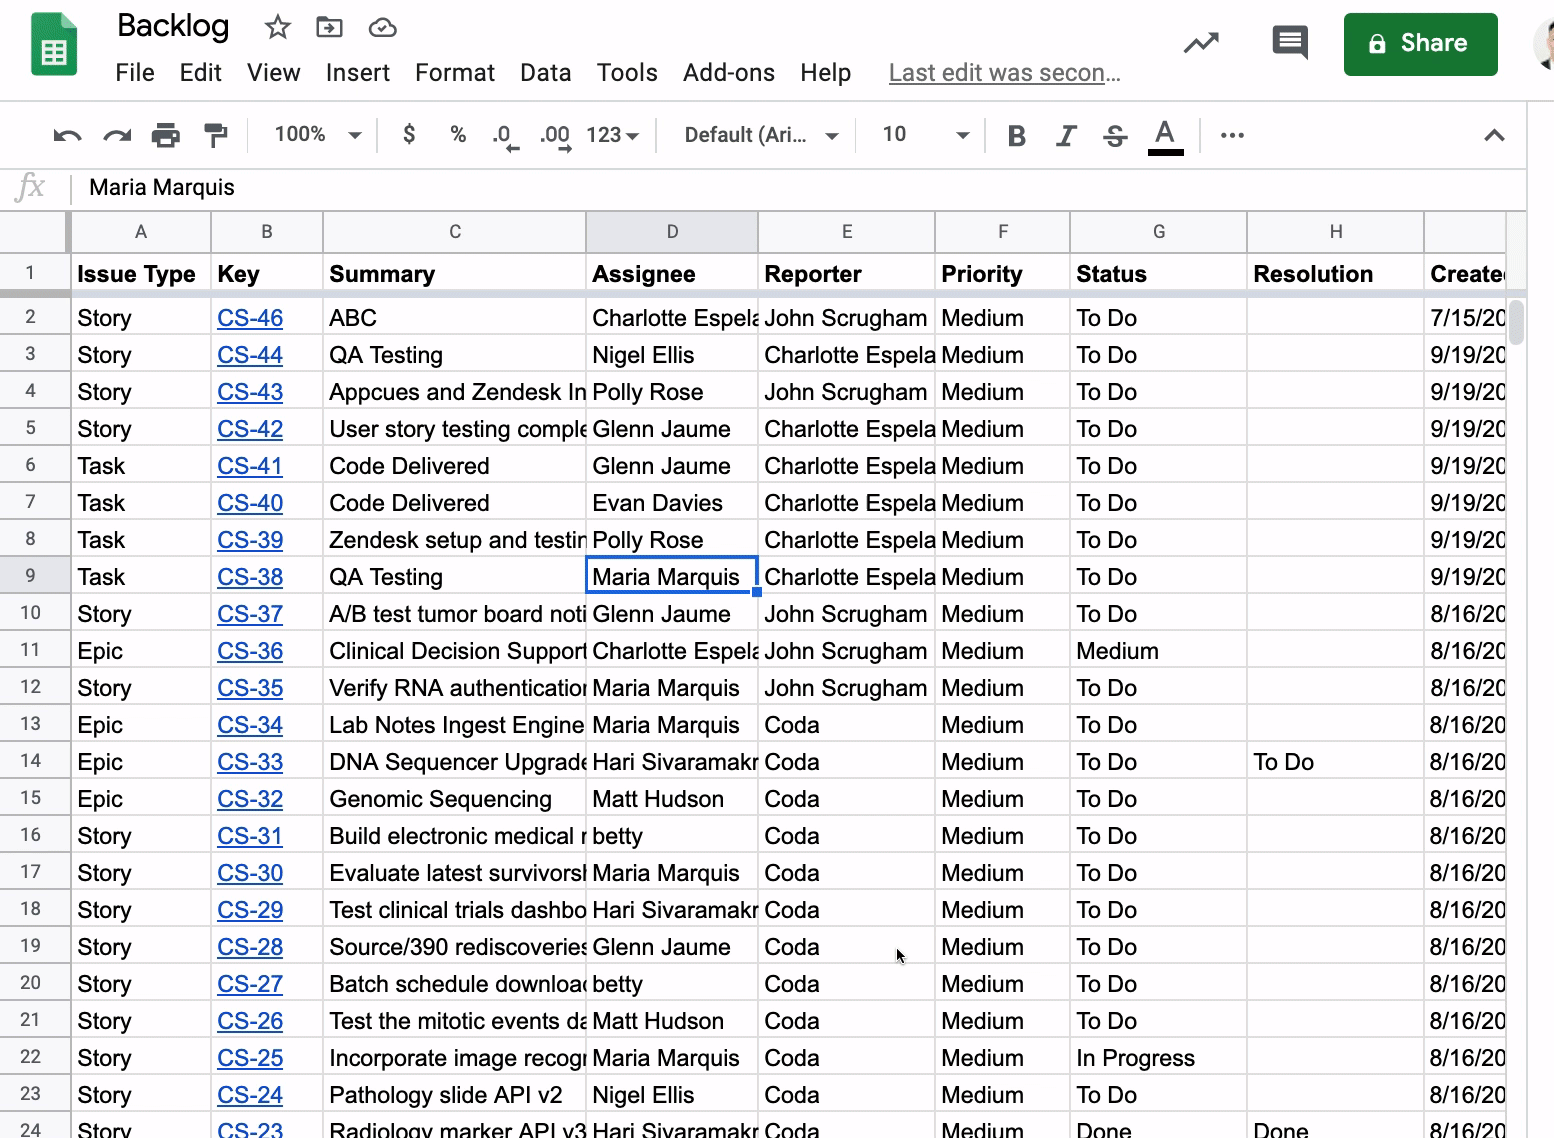
Task: Toggle bold formatting
Action: click(1016, 135)
